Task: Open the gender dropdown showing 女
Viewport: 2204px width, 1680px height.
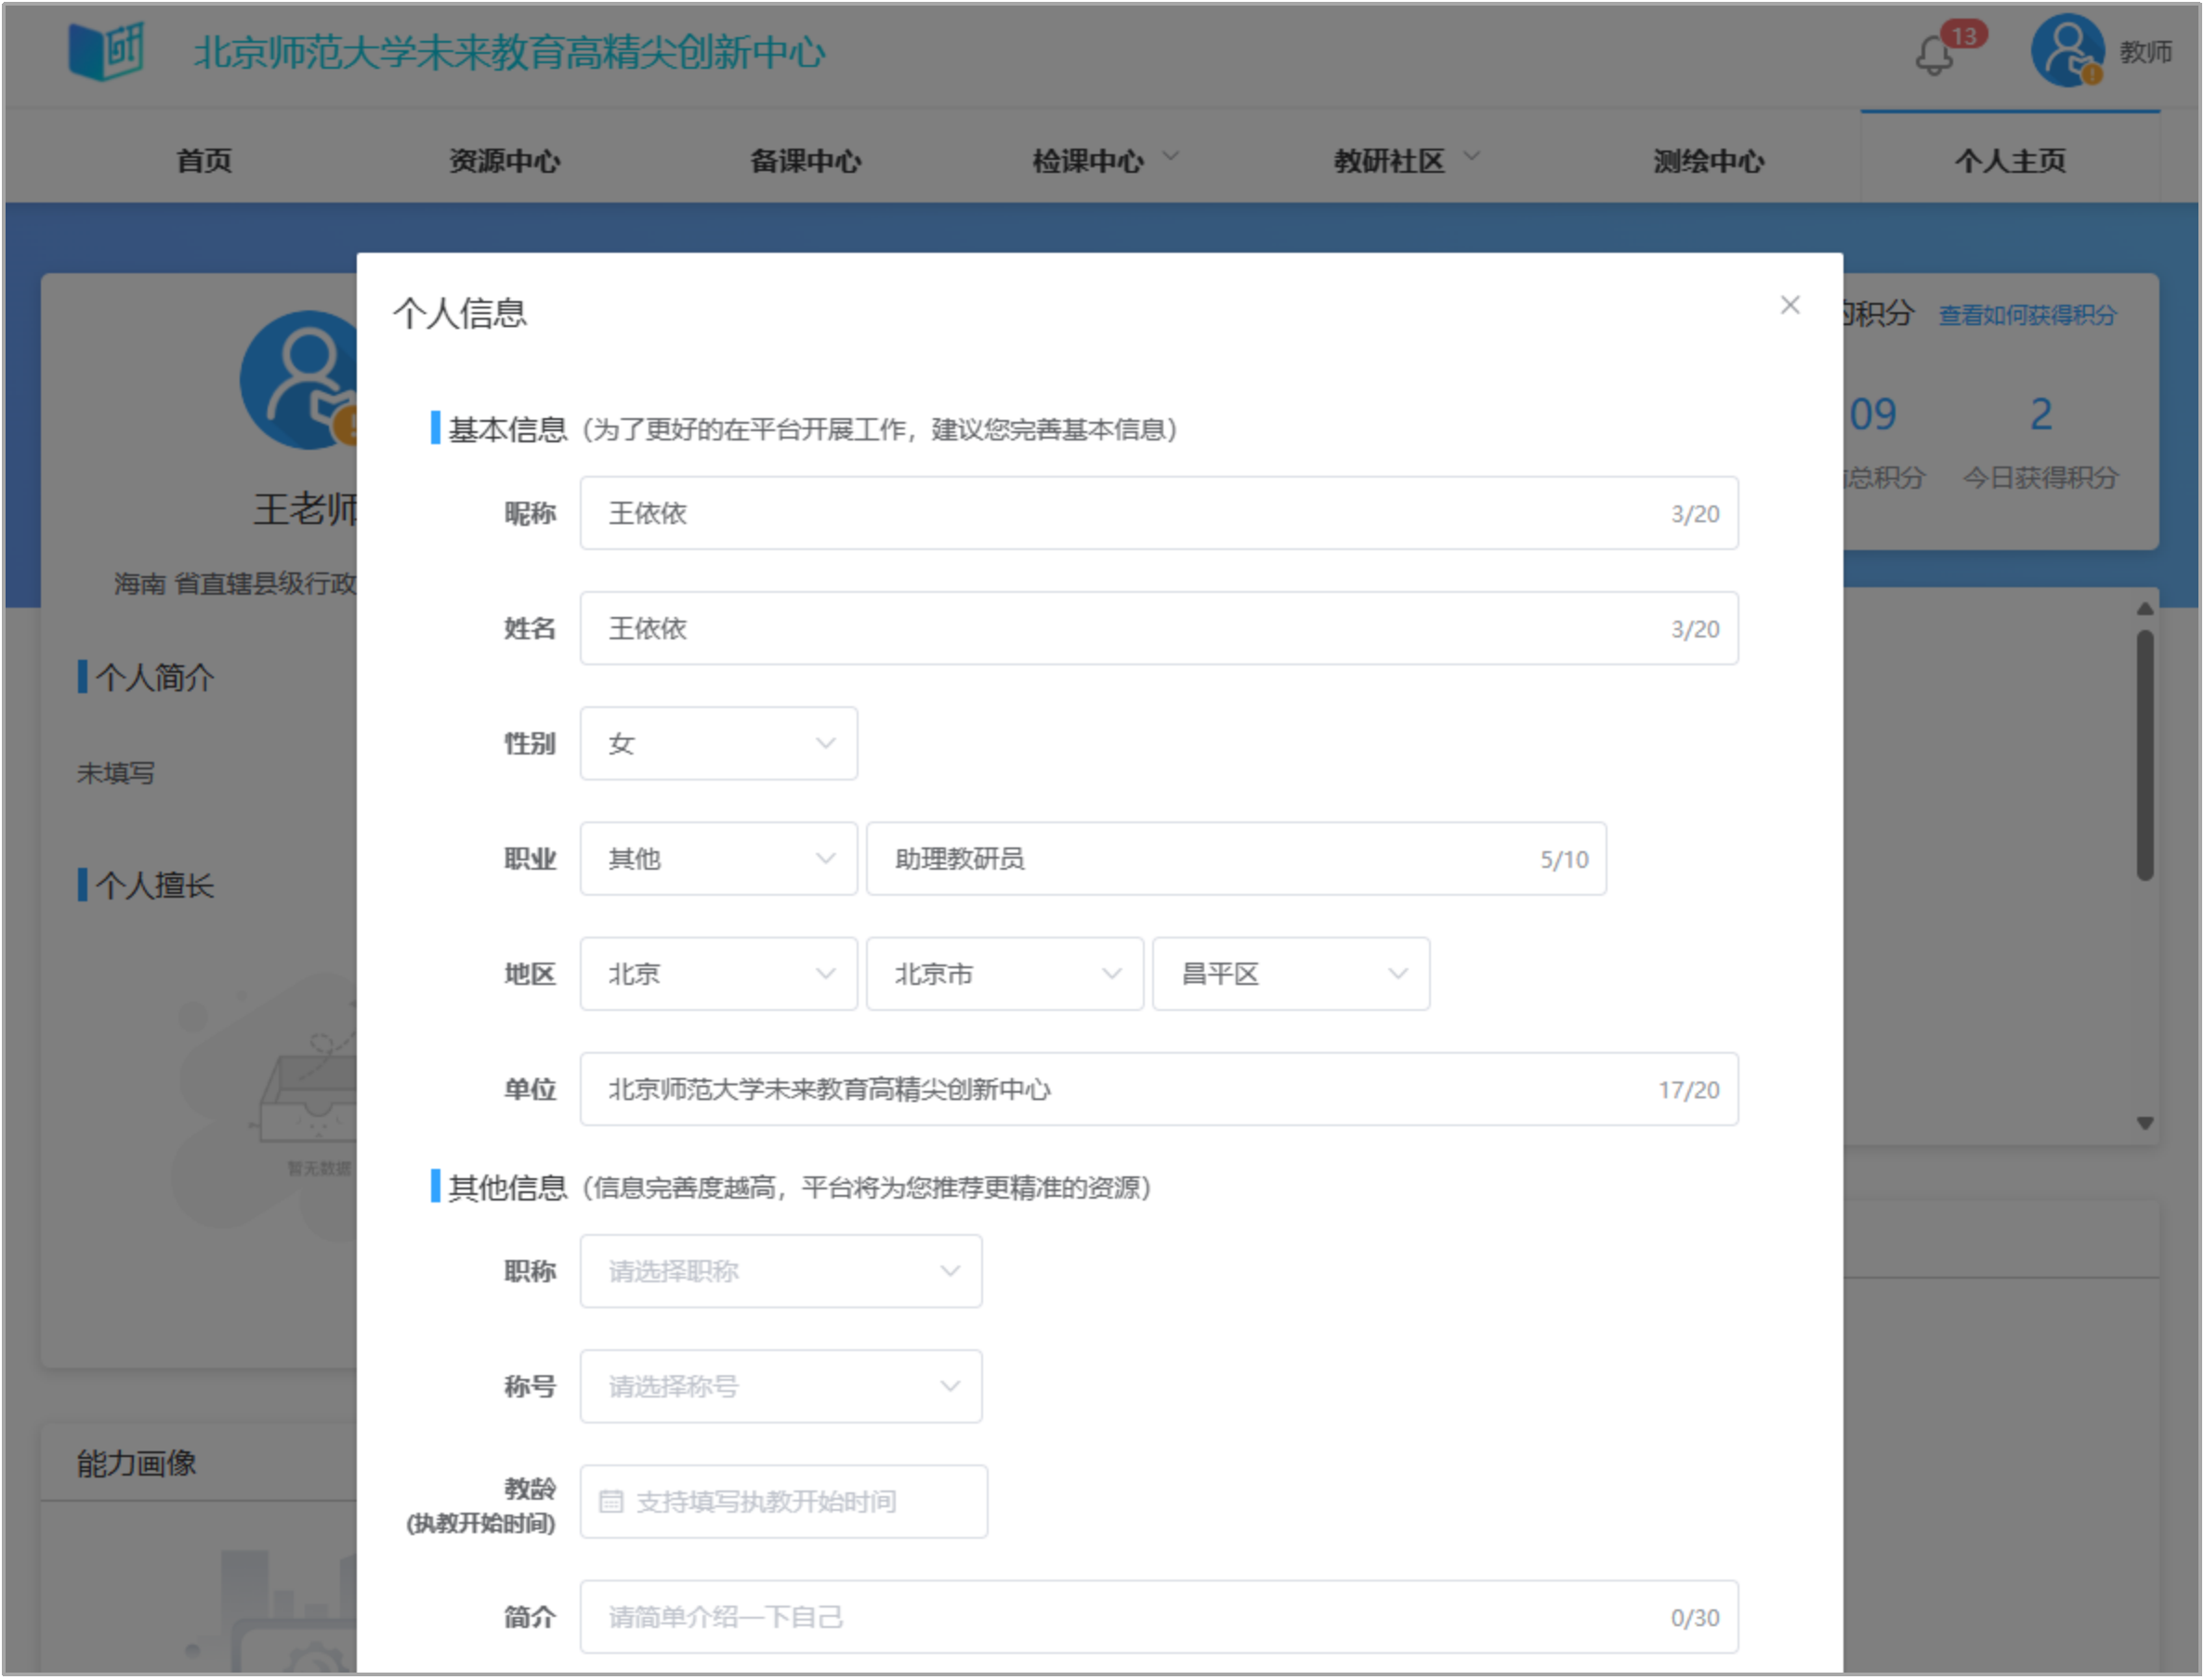Action: [718, 743]
